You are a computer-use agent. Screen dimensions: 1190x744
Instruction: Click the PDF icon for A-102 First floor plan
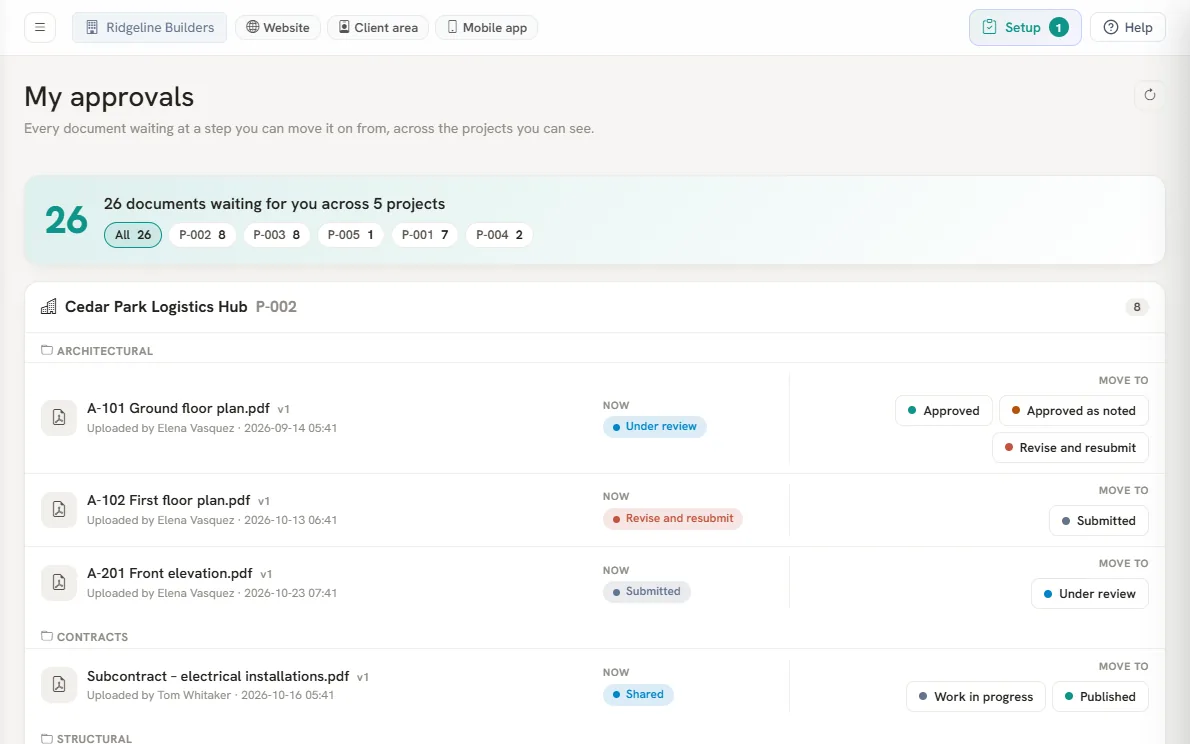click(58, 509)
